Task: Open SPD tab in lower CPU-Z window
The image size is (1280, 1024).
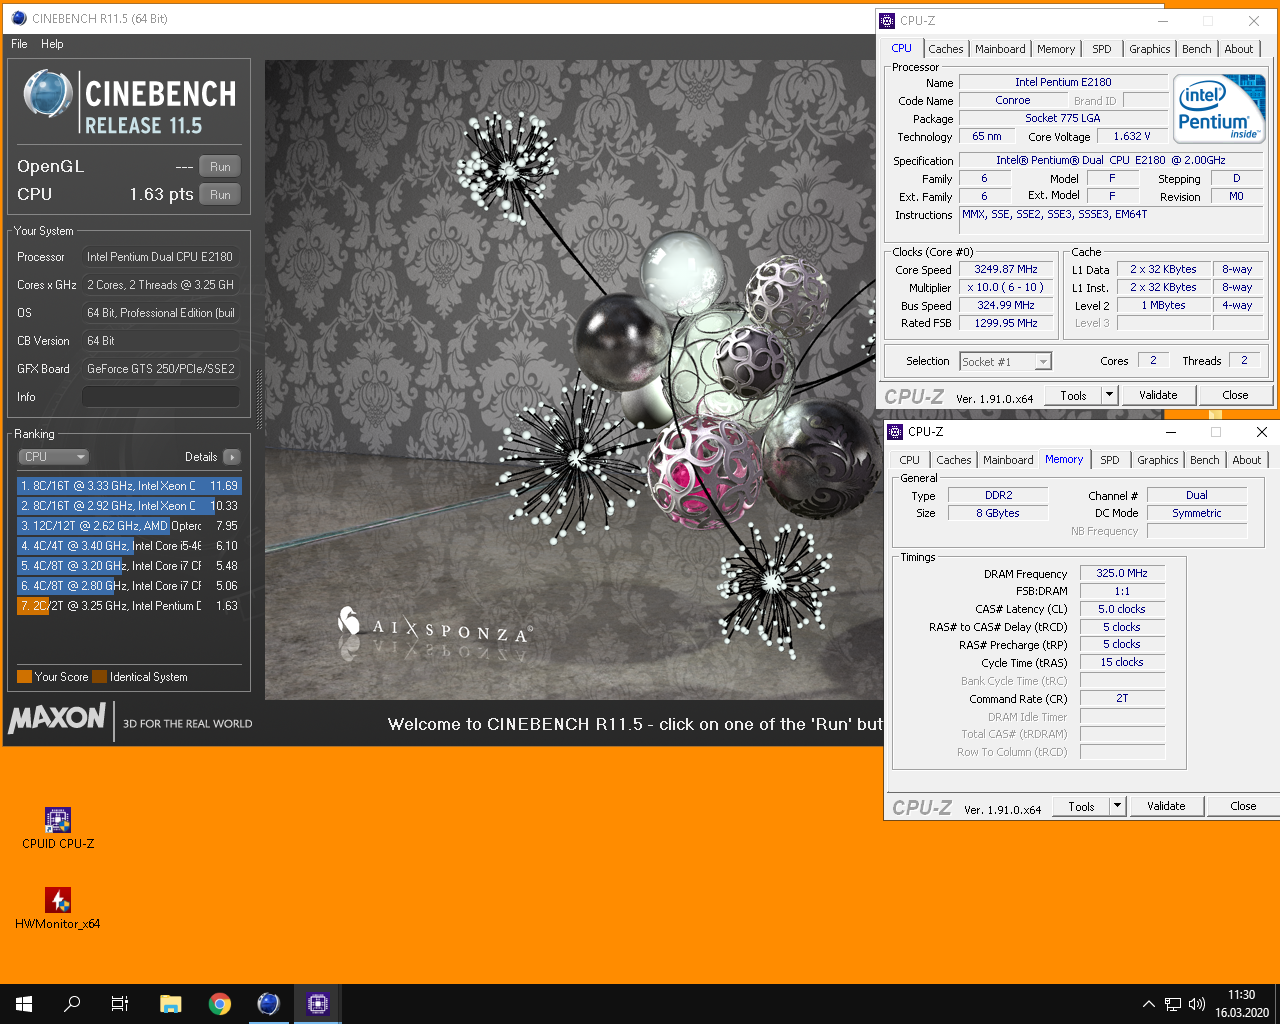Action: click(x=1110, y=460)
